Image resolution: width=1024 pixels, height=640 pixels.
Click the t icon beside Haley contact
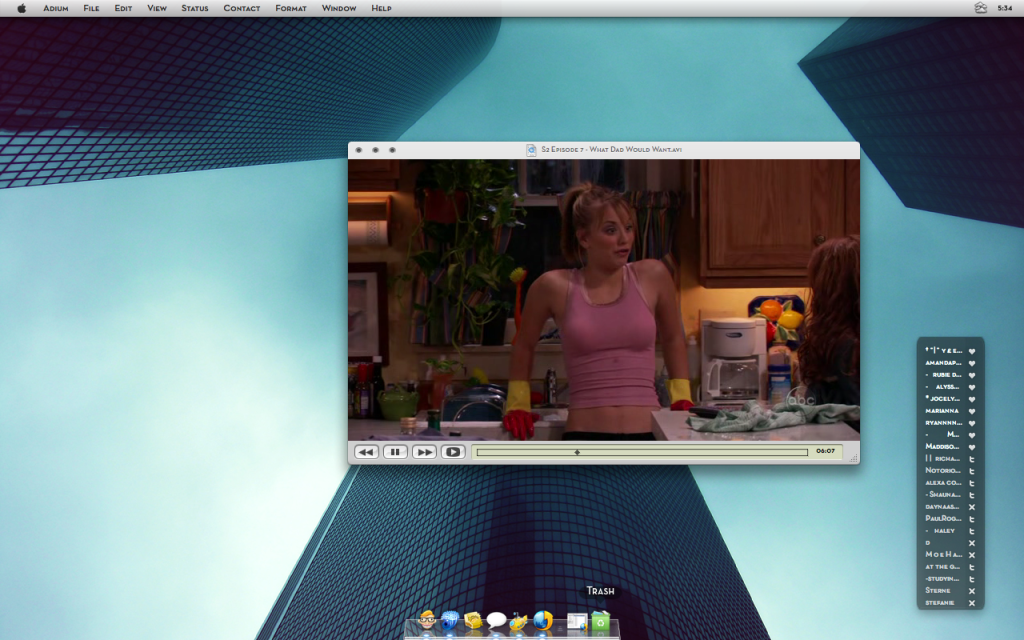click(972, 531)
